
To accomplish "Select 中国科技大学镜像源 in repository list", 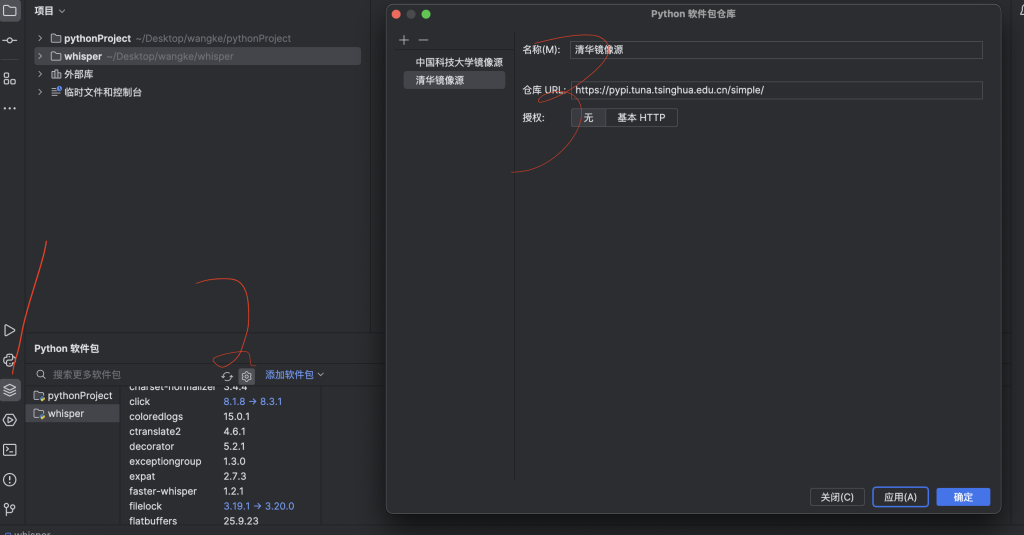I will [459, 62].
